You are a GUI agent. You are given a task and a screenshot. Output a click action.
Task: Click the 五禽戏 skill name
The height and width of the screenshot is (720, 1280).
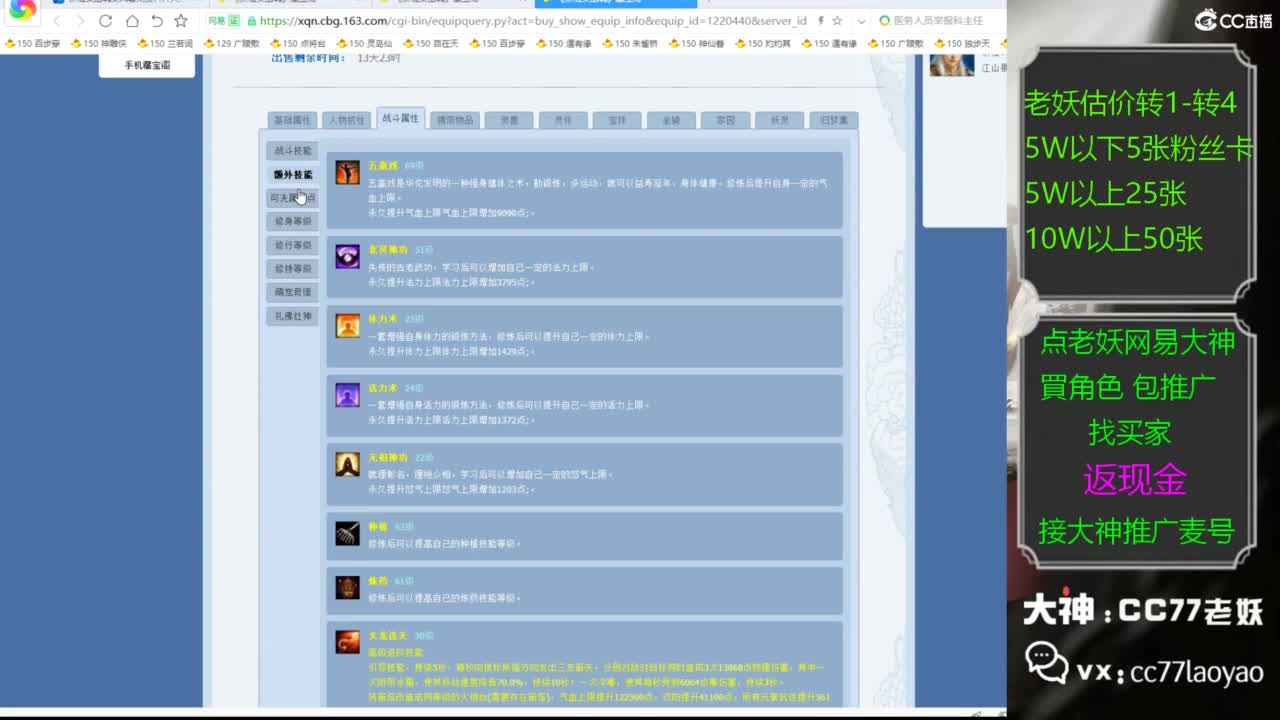[x=383, y=165]
